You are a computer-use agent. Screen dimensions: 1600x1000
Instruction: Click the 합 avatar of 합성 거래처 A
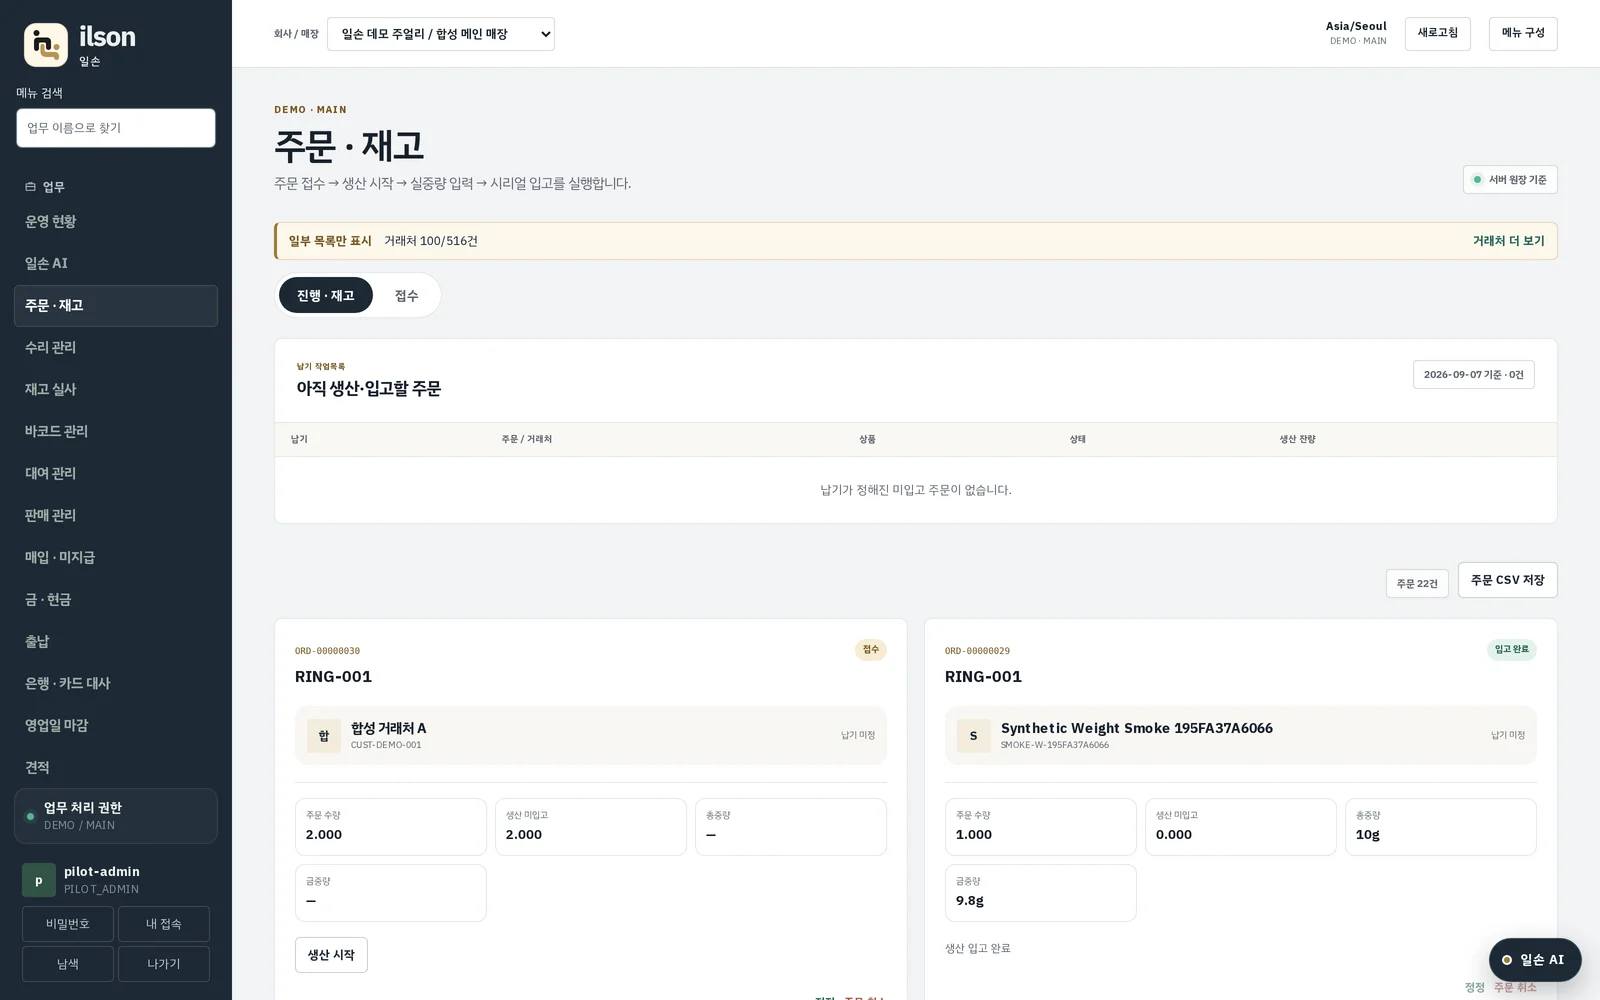324,736
